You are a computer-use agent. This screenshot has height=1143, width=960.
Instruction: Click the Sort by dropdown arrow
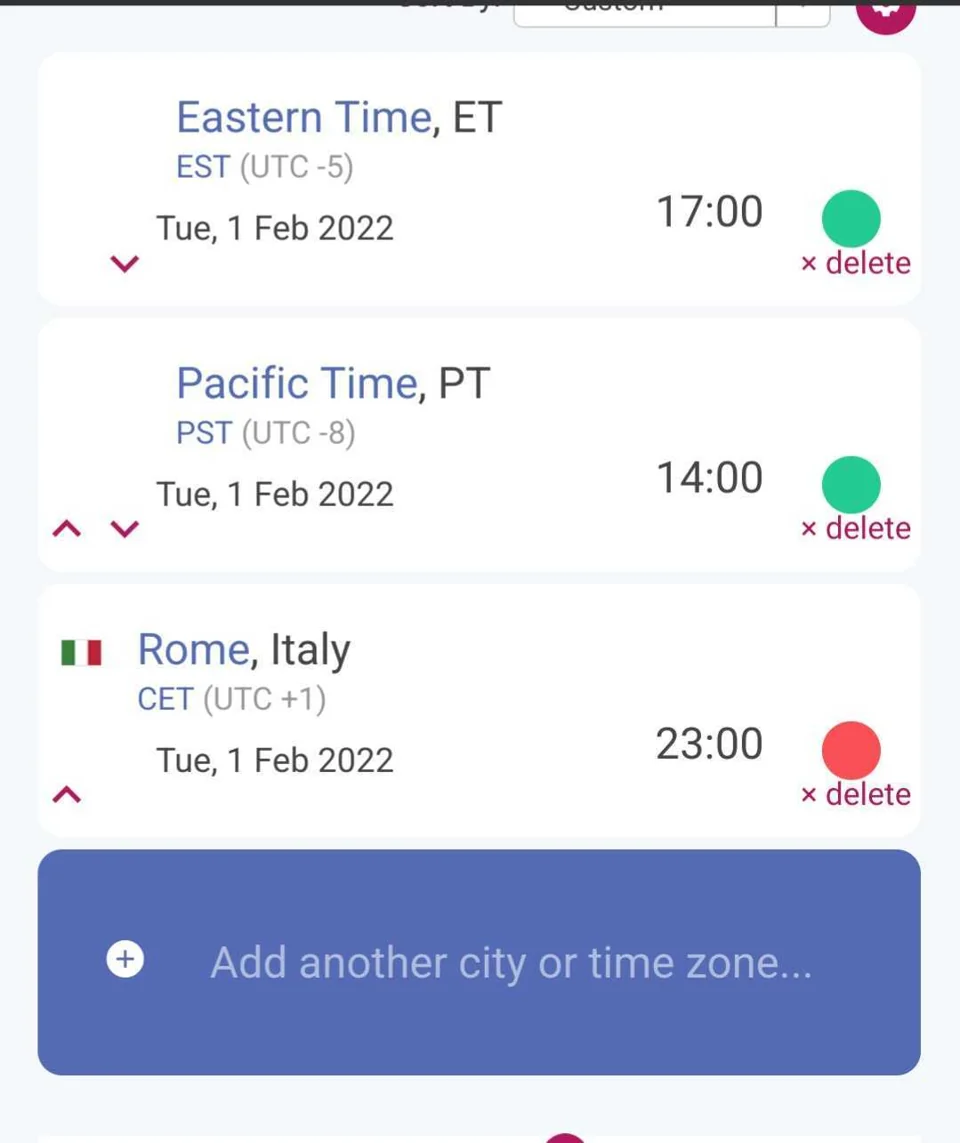[803, 12]
